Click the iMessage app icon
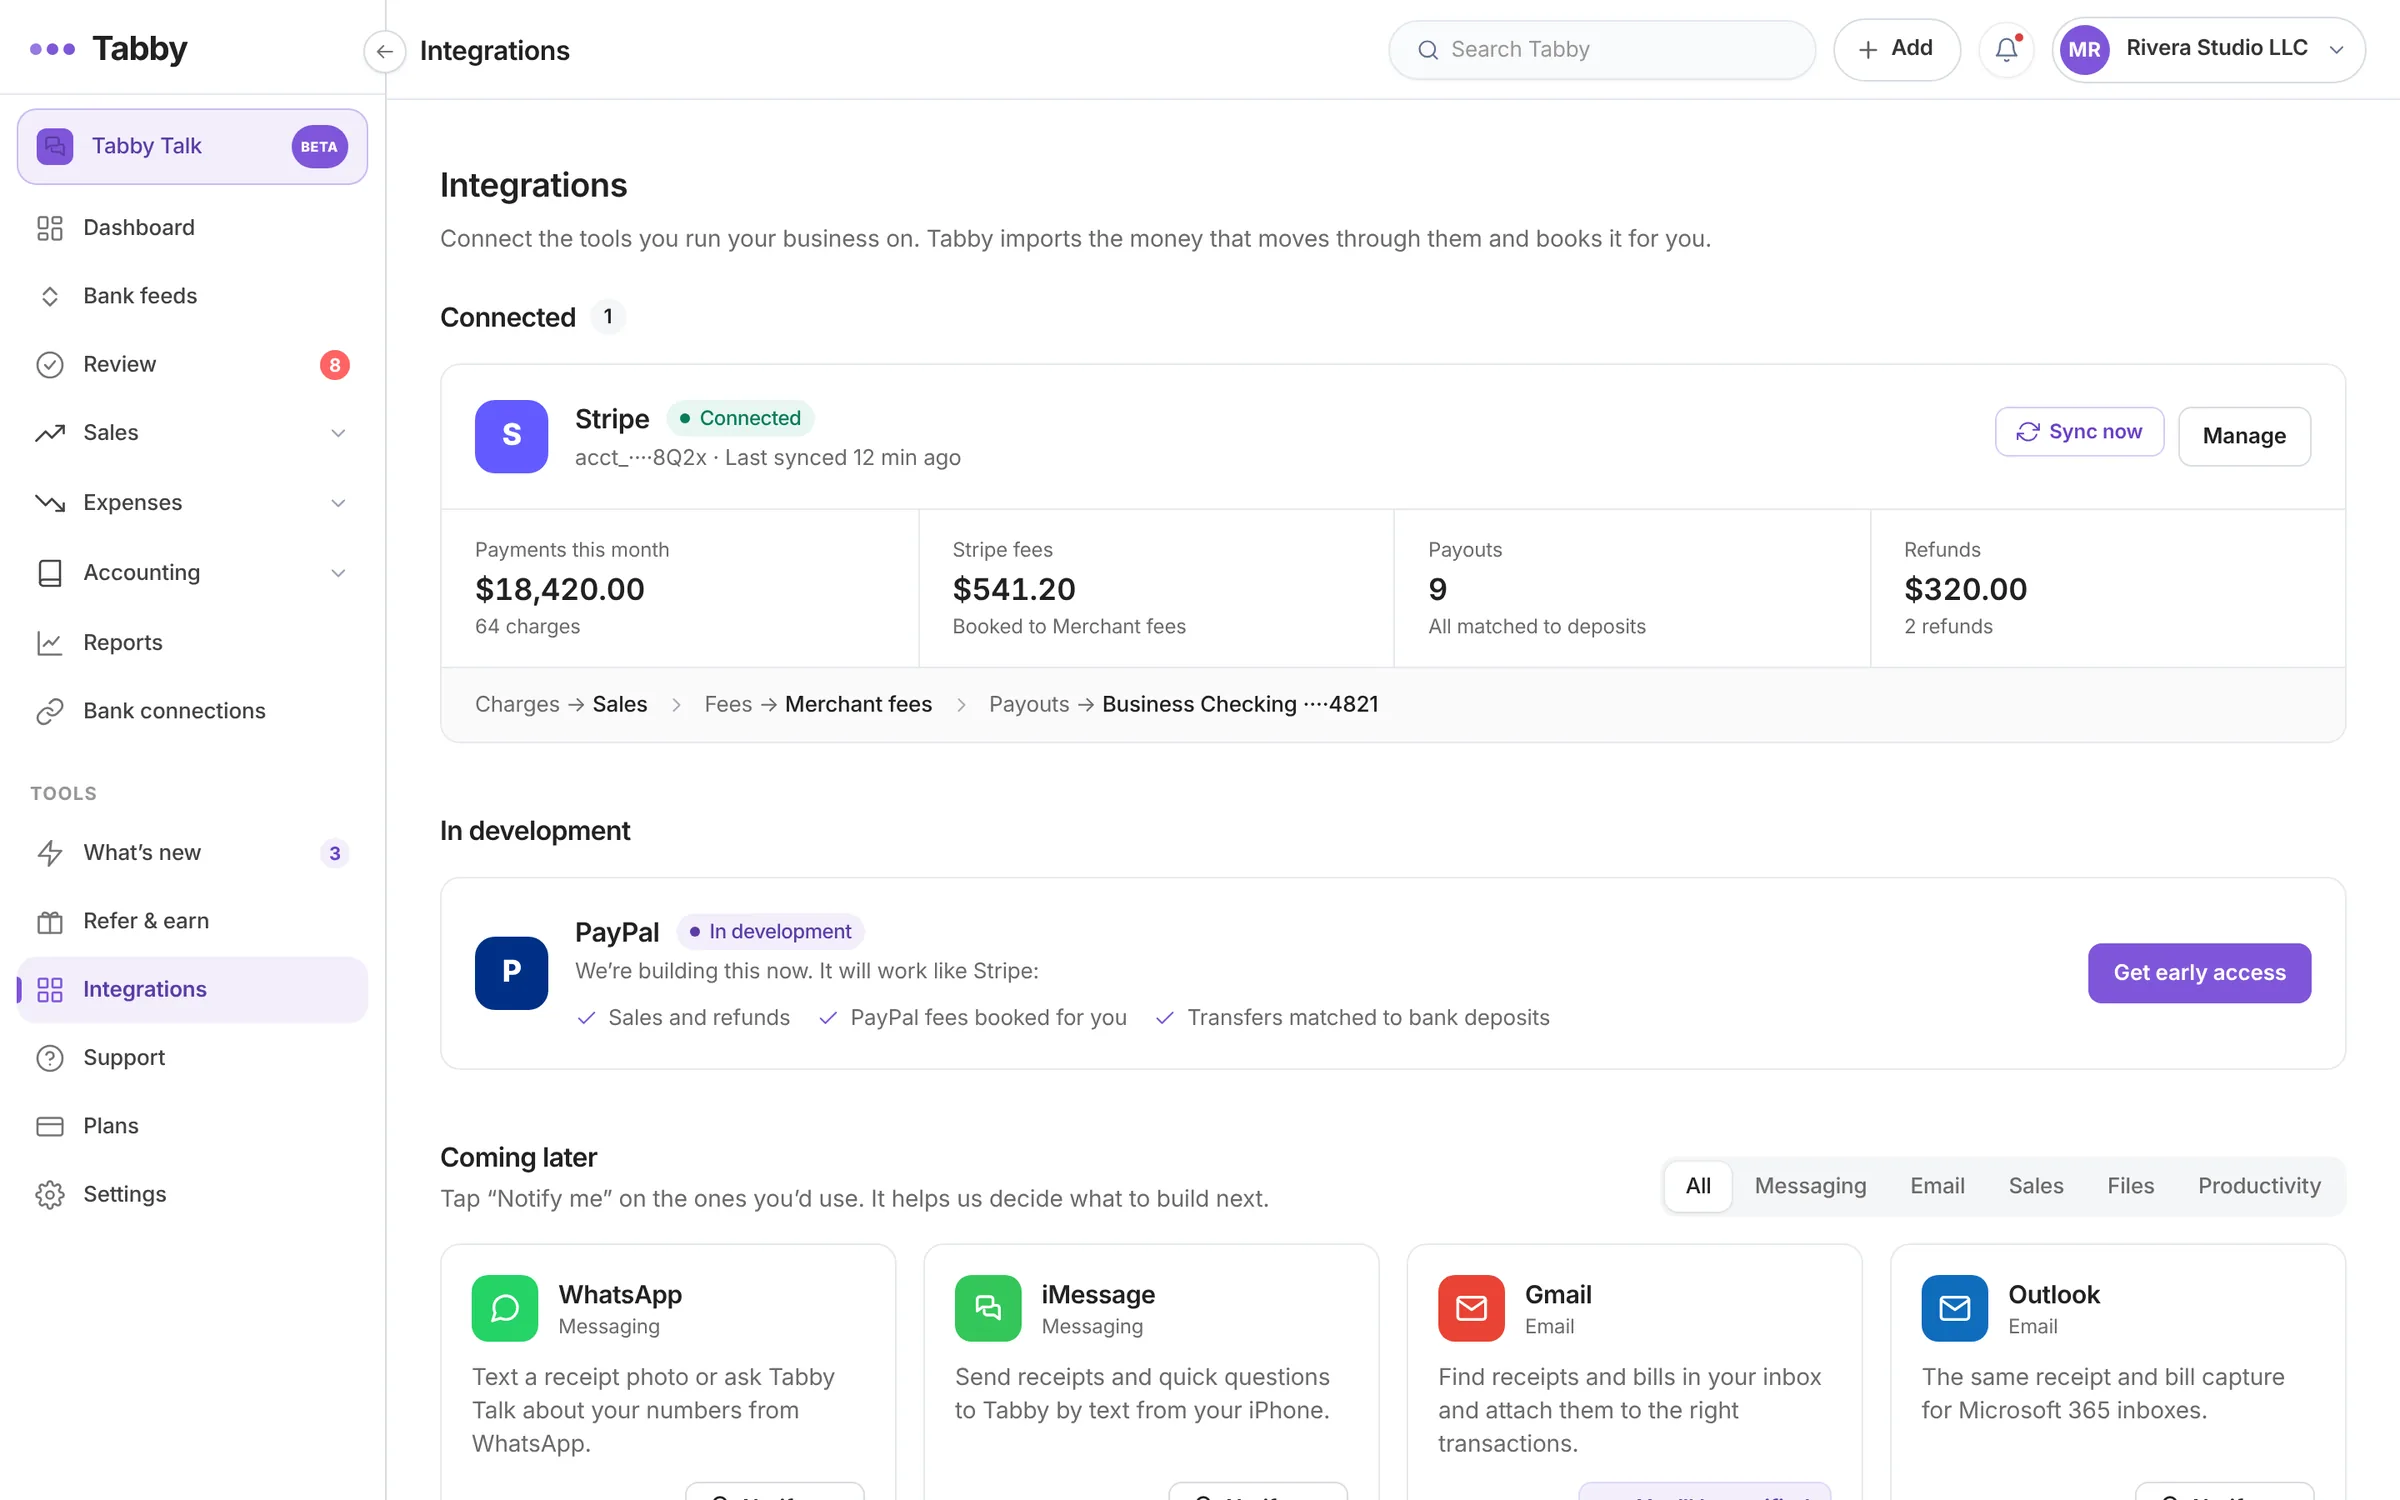The height and width of the screenshot is (1500, 2400). 988,1308
